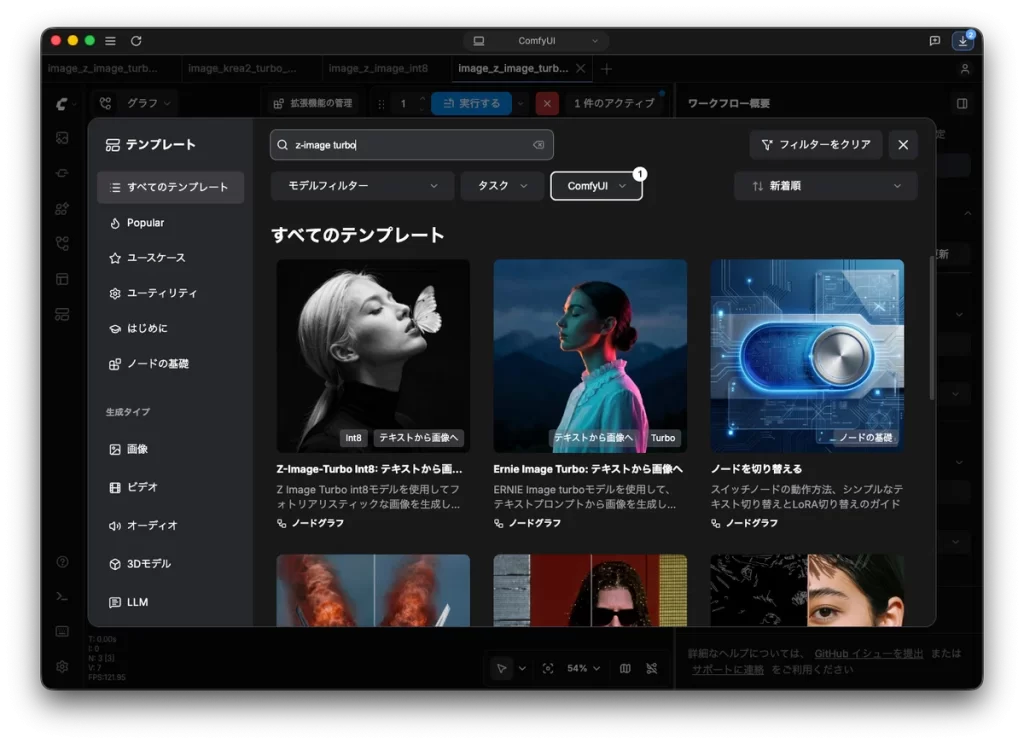Select the Popular category
This screenshot has height=744, width=1024.
170,223
